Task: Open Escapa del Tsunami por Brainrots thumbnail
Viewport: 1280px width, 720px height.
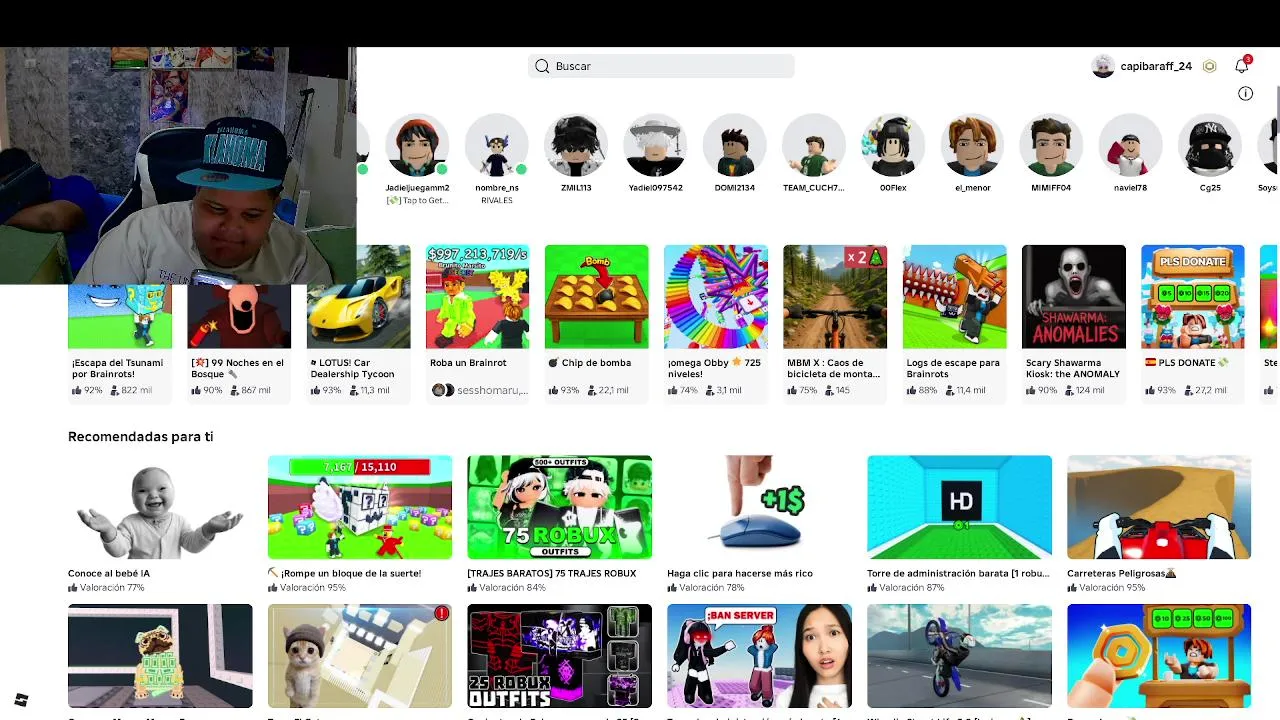Action: (120, 317)
